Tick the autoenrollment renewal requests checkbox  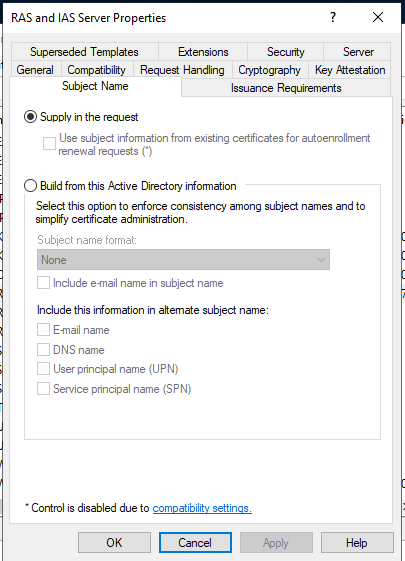(x=49, y=143)
